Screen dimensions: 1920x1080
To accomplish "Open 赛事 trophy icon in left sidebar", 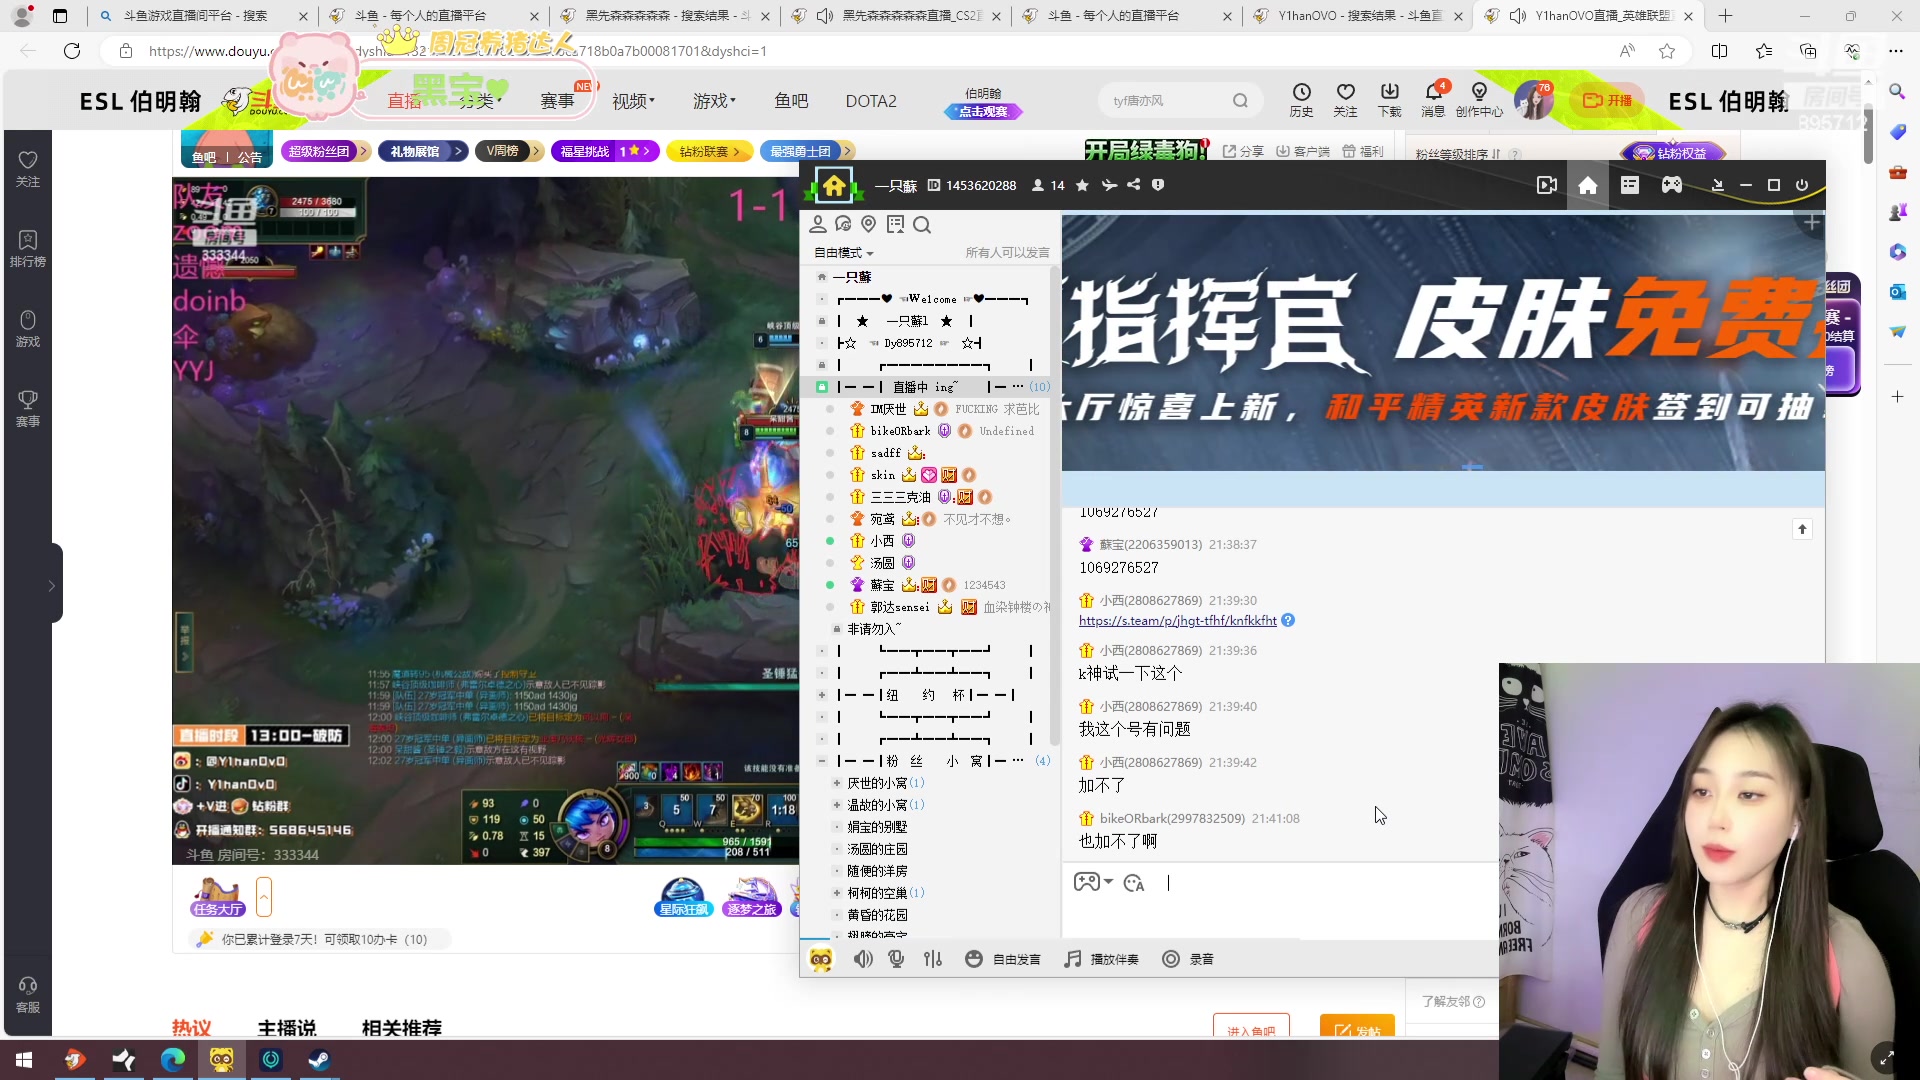I will point(28,408).
